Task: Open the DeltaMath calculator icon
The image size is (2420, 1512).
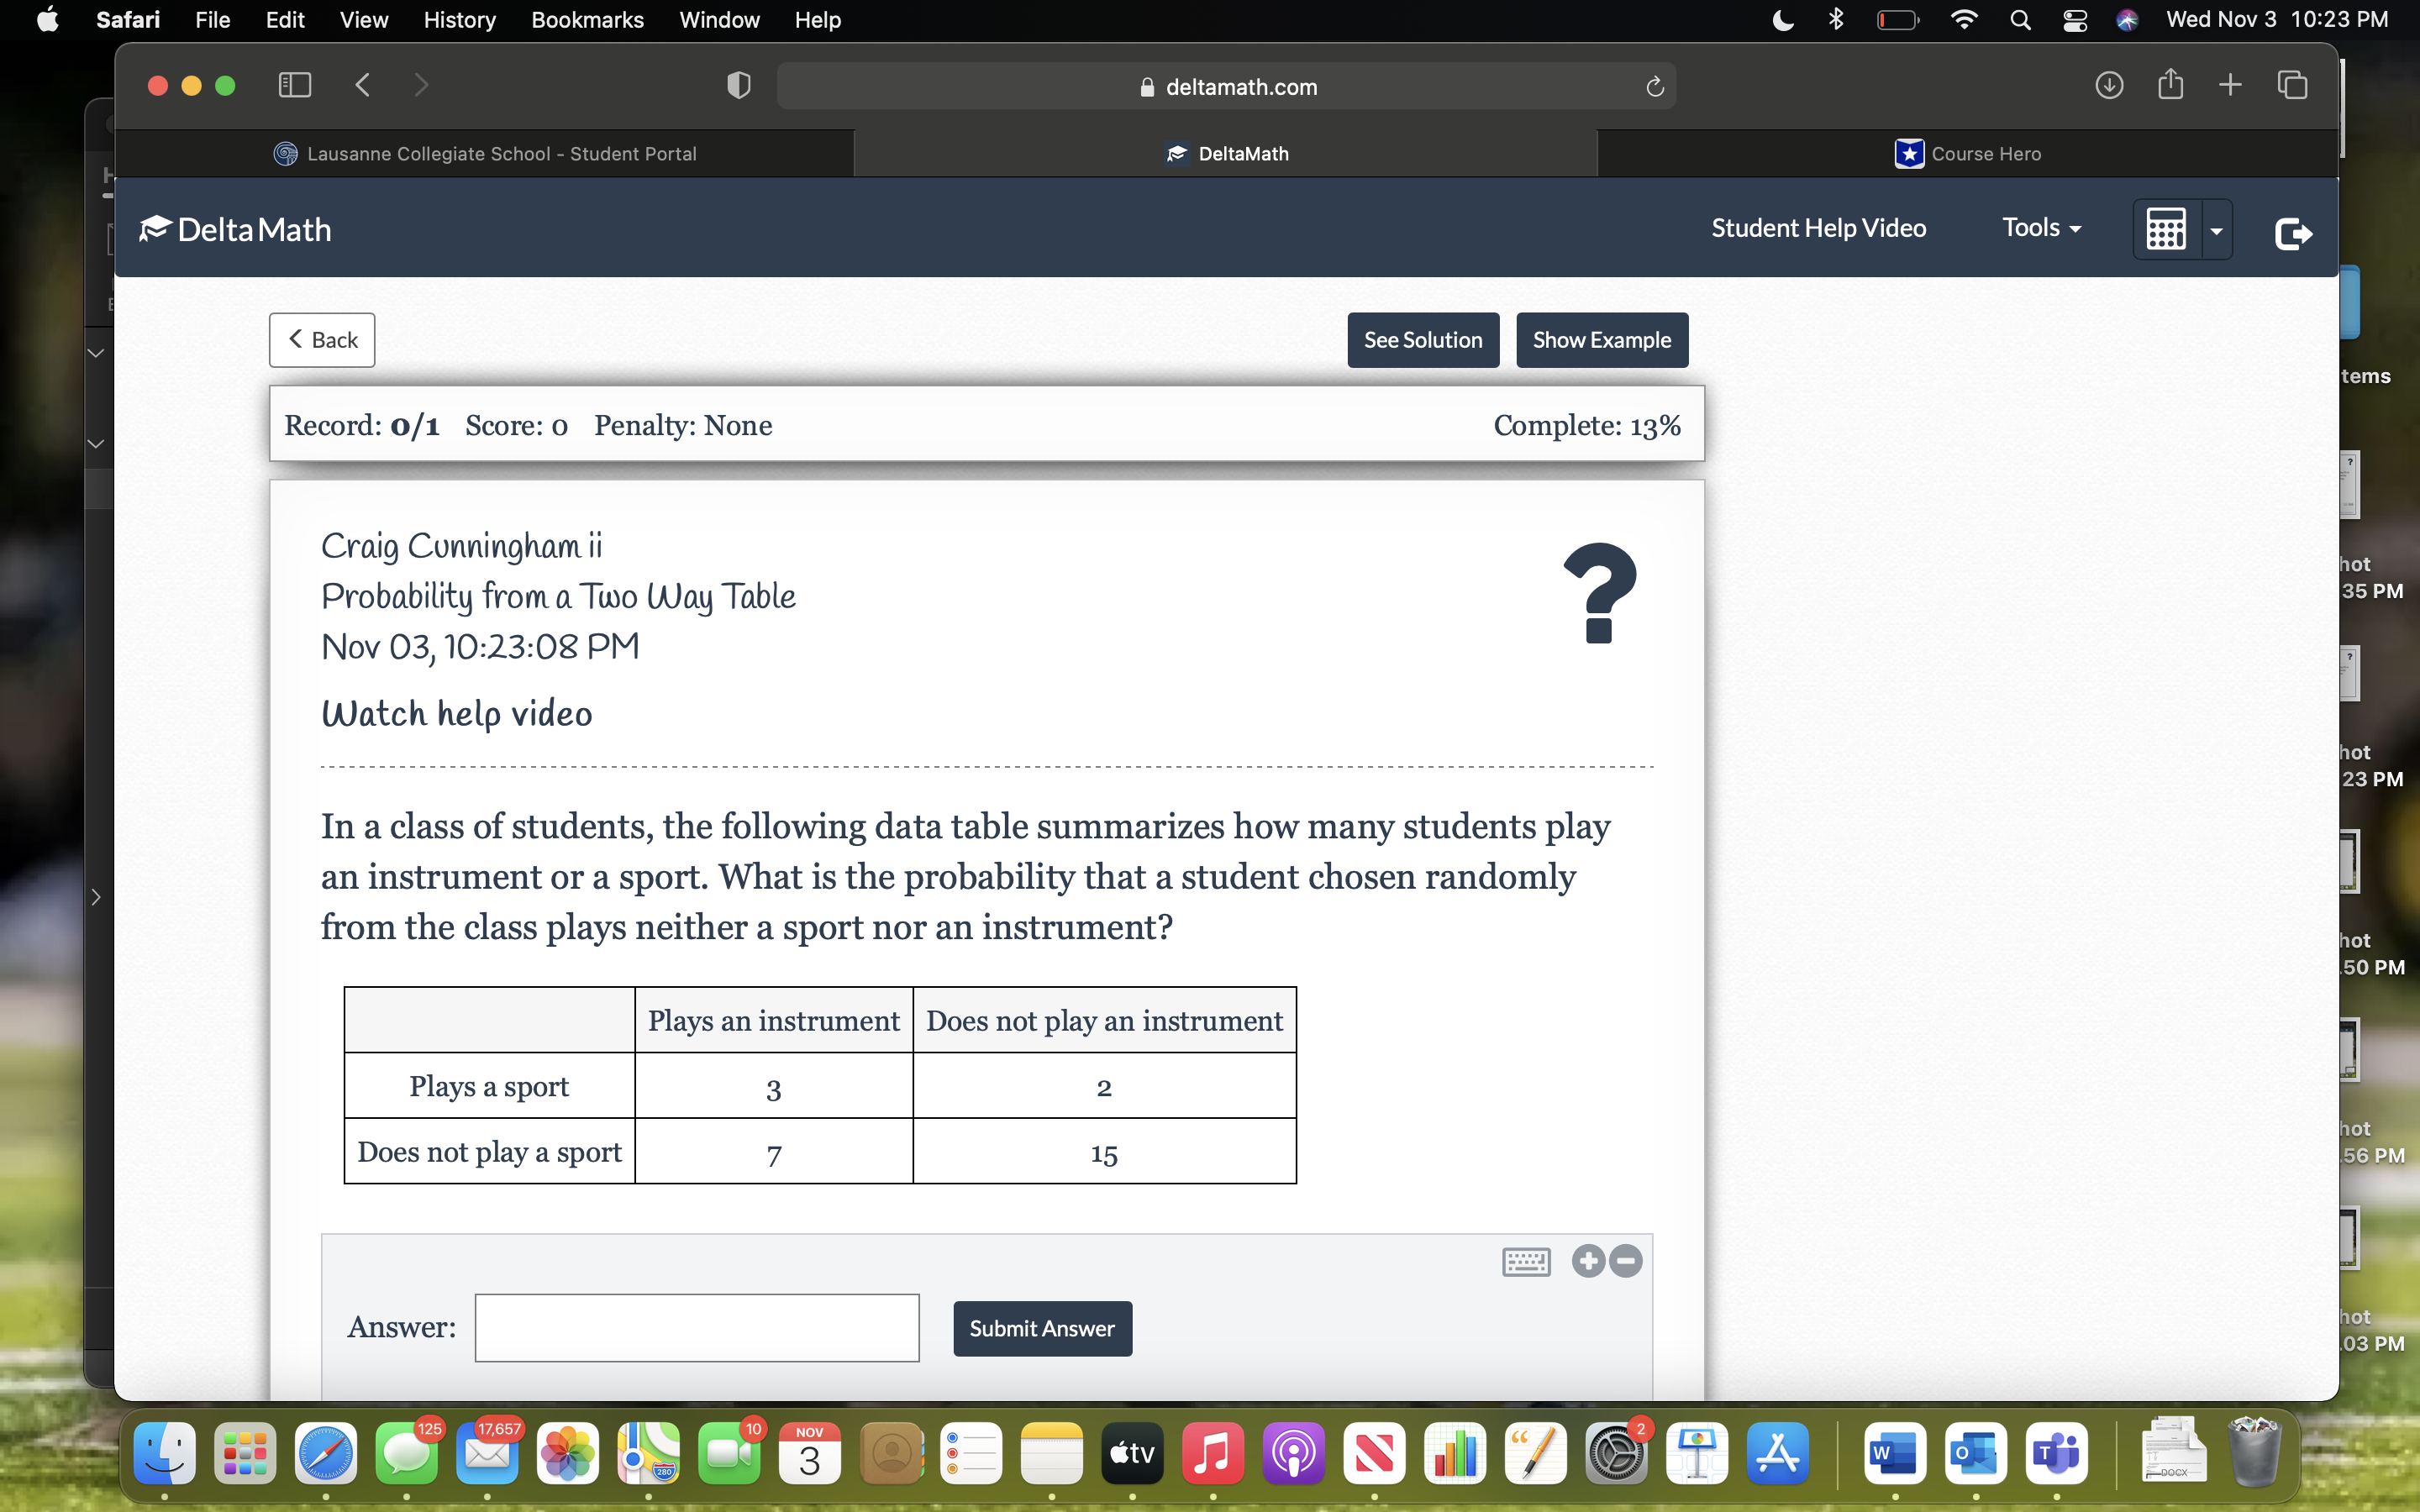Action: [2166, 230]
